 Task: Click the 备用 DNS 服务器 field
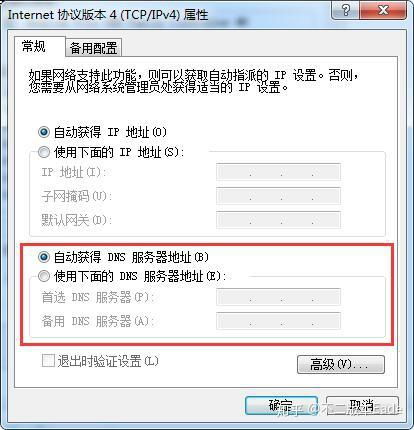click(x=278, y=321)
